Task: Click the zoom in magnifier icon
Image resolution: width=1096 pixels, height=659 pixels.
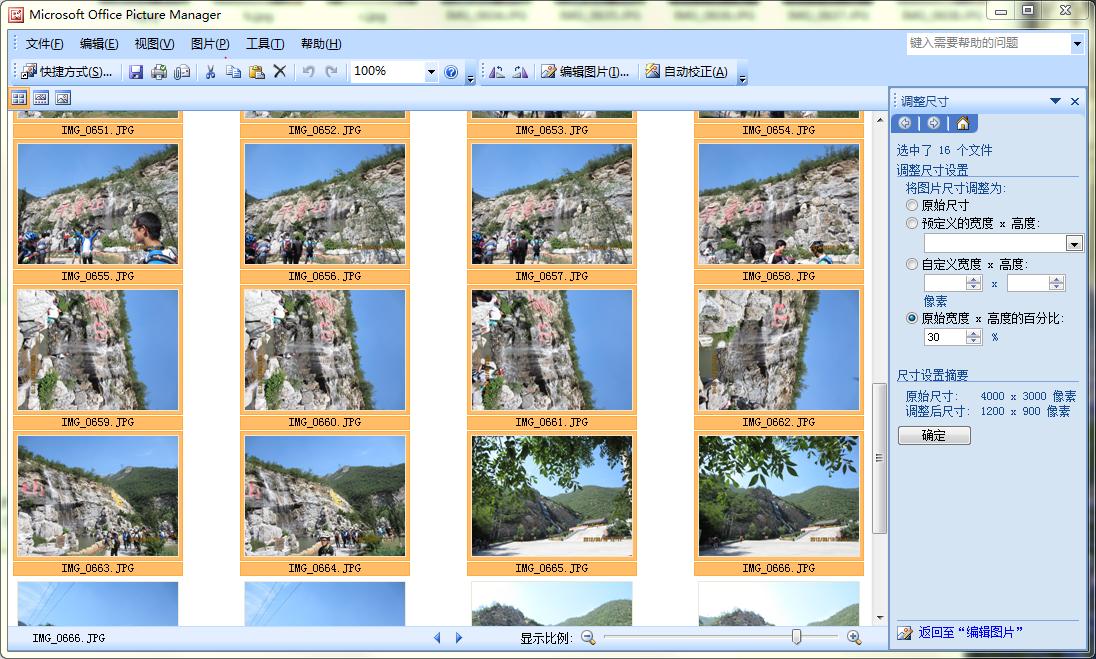Action: (854, 637)
